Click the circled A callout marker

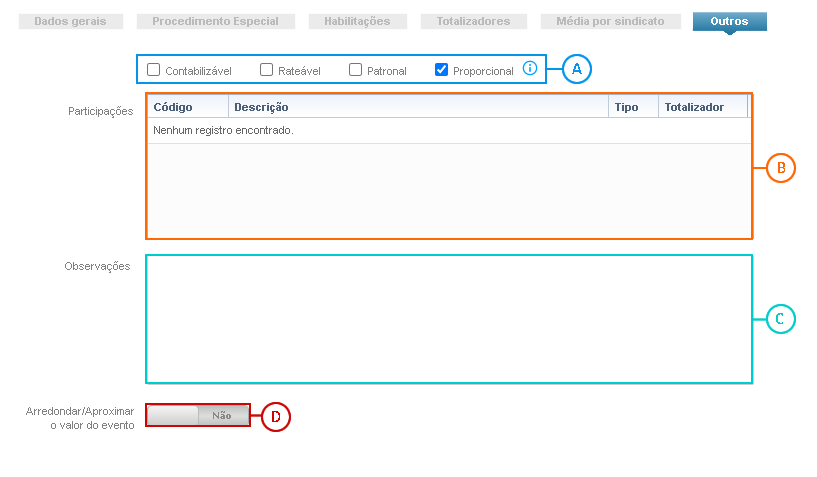(x=576, y=69)
